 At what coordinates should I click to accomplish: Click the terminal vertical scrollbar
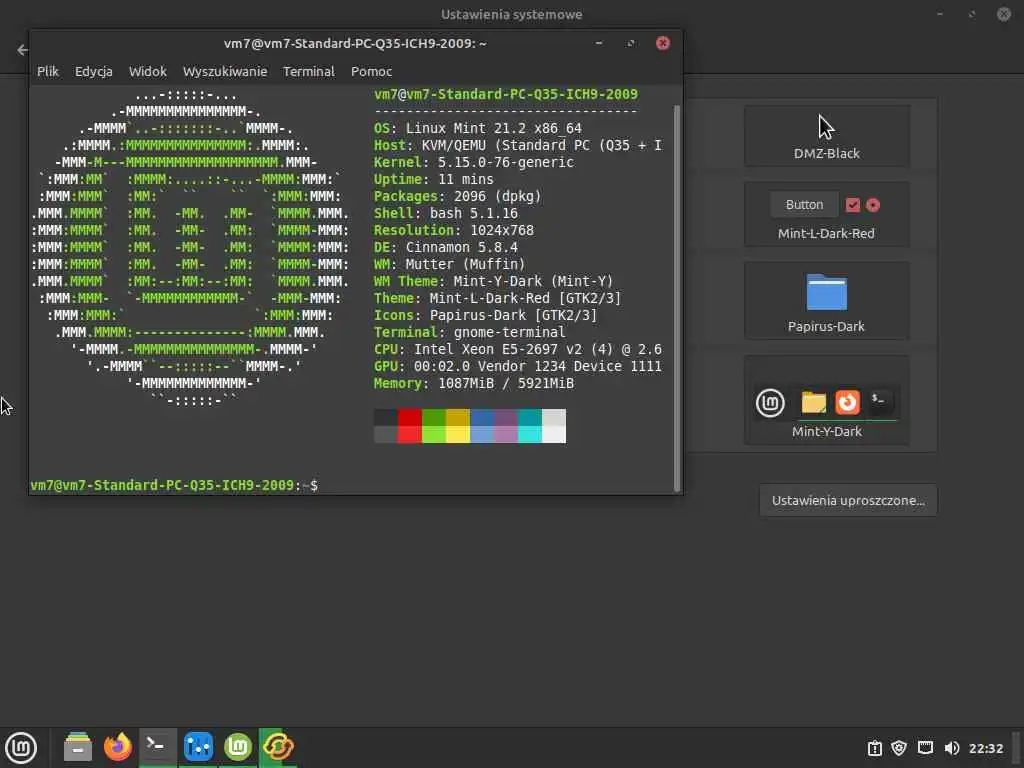pyautogui.click(x=677, y=297)
